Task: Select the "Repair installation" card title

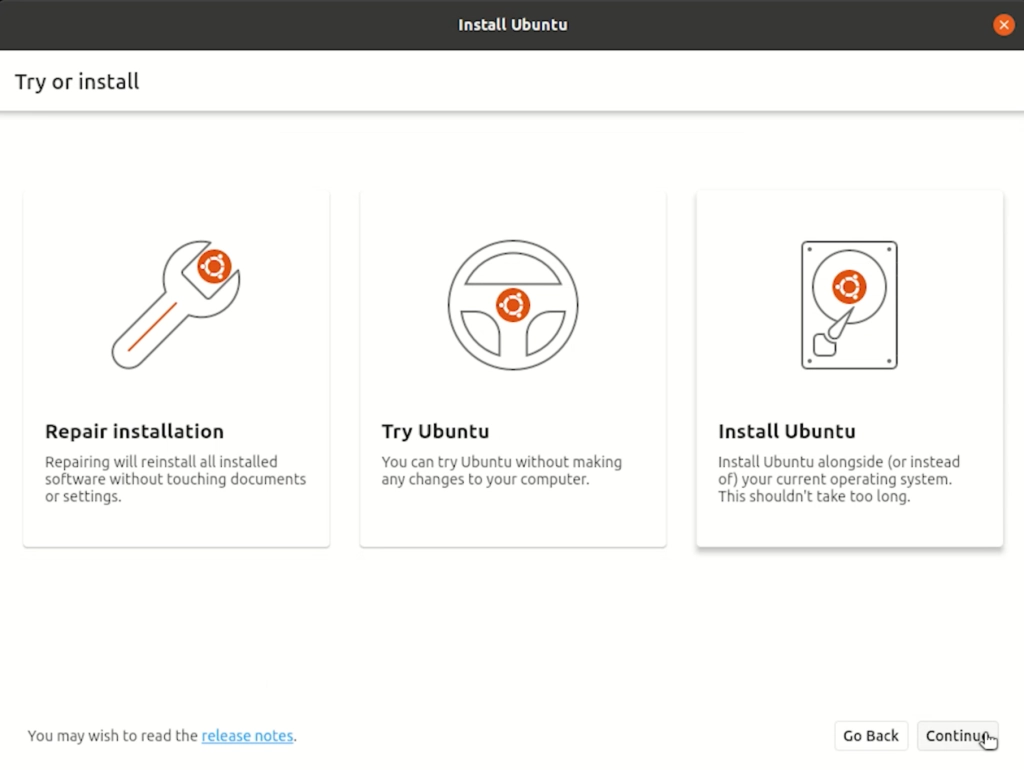Action: click(x=134, y=432)
